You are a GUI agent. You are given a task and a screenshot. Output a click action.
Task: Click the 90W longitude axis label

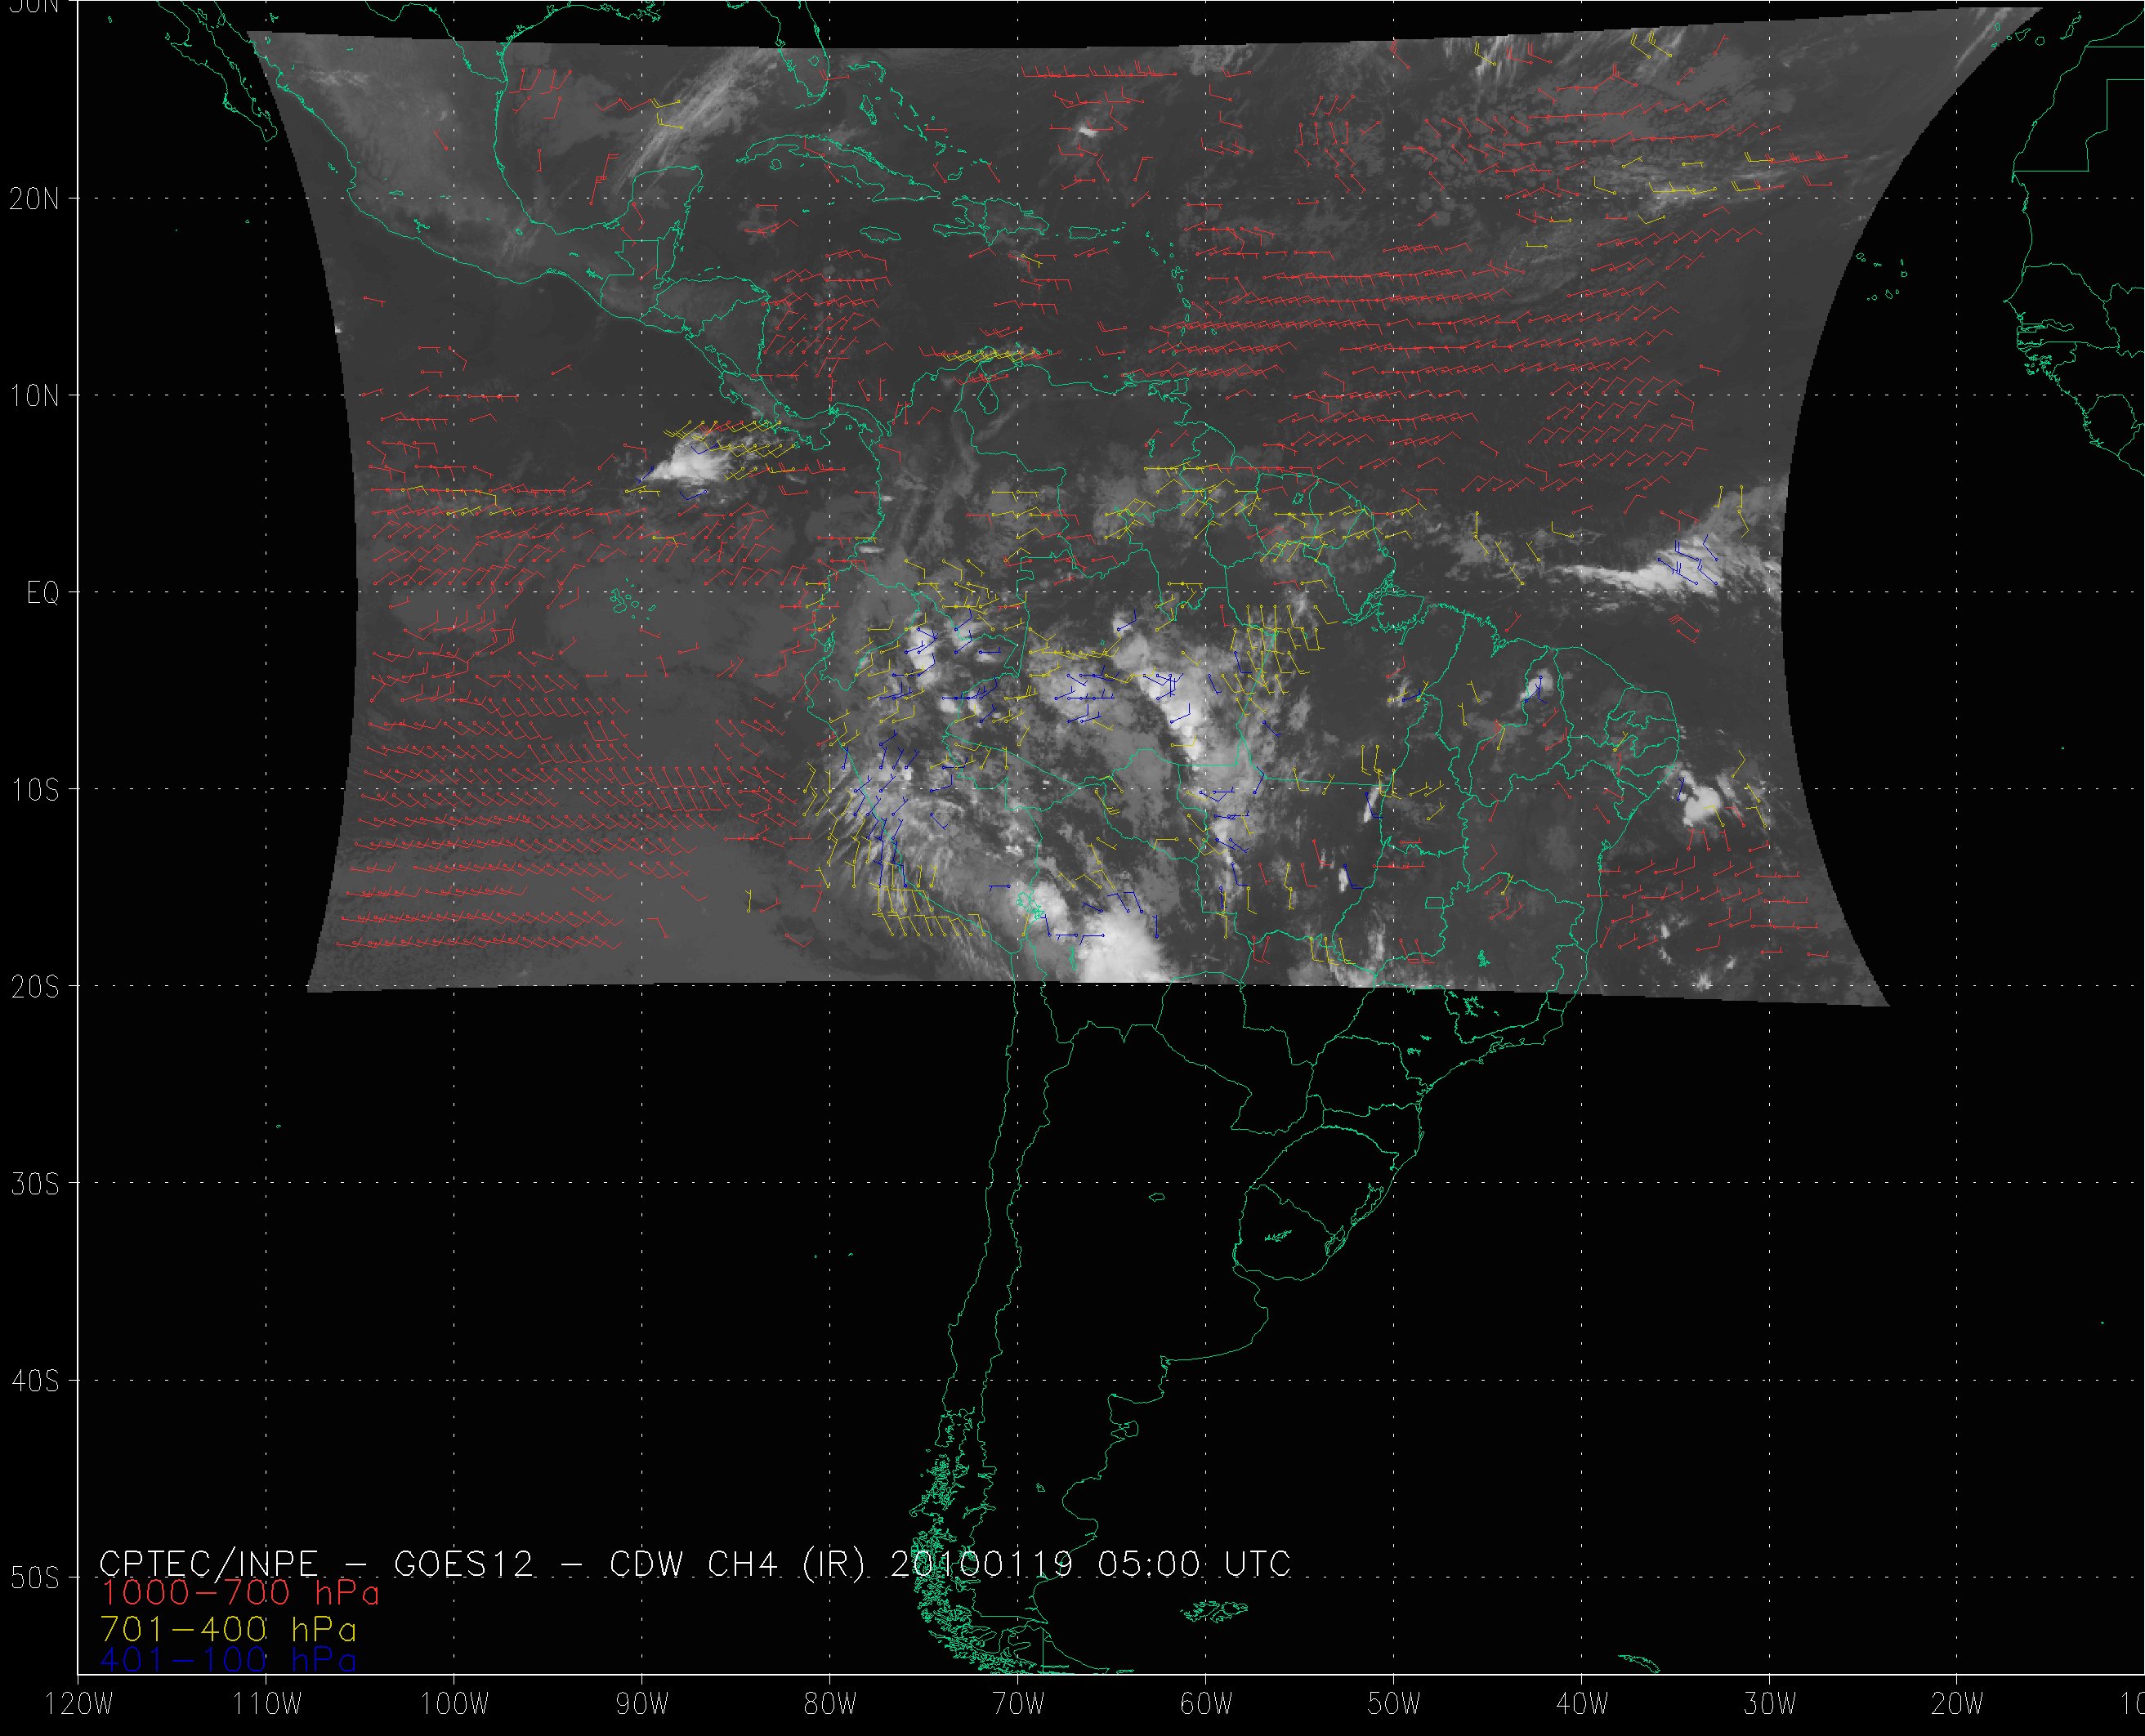pos(641,1705)
